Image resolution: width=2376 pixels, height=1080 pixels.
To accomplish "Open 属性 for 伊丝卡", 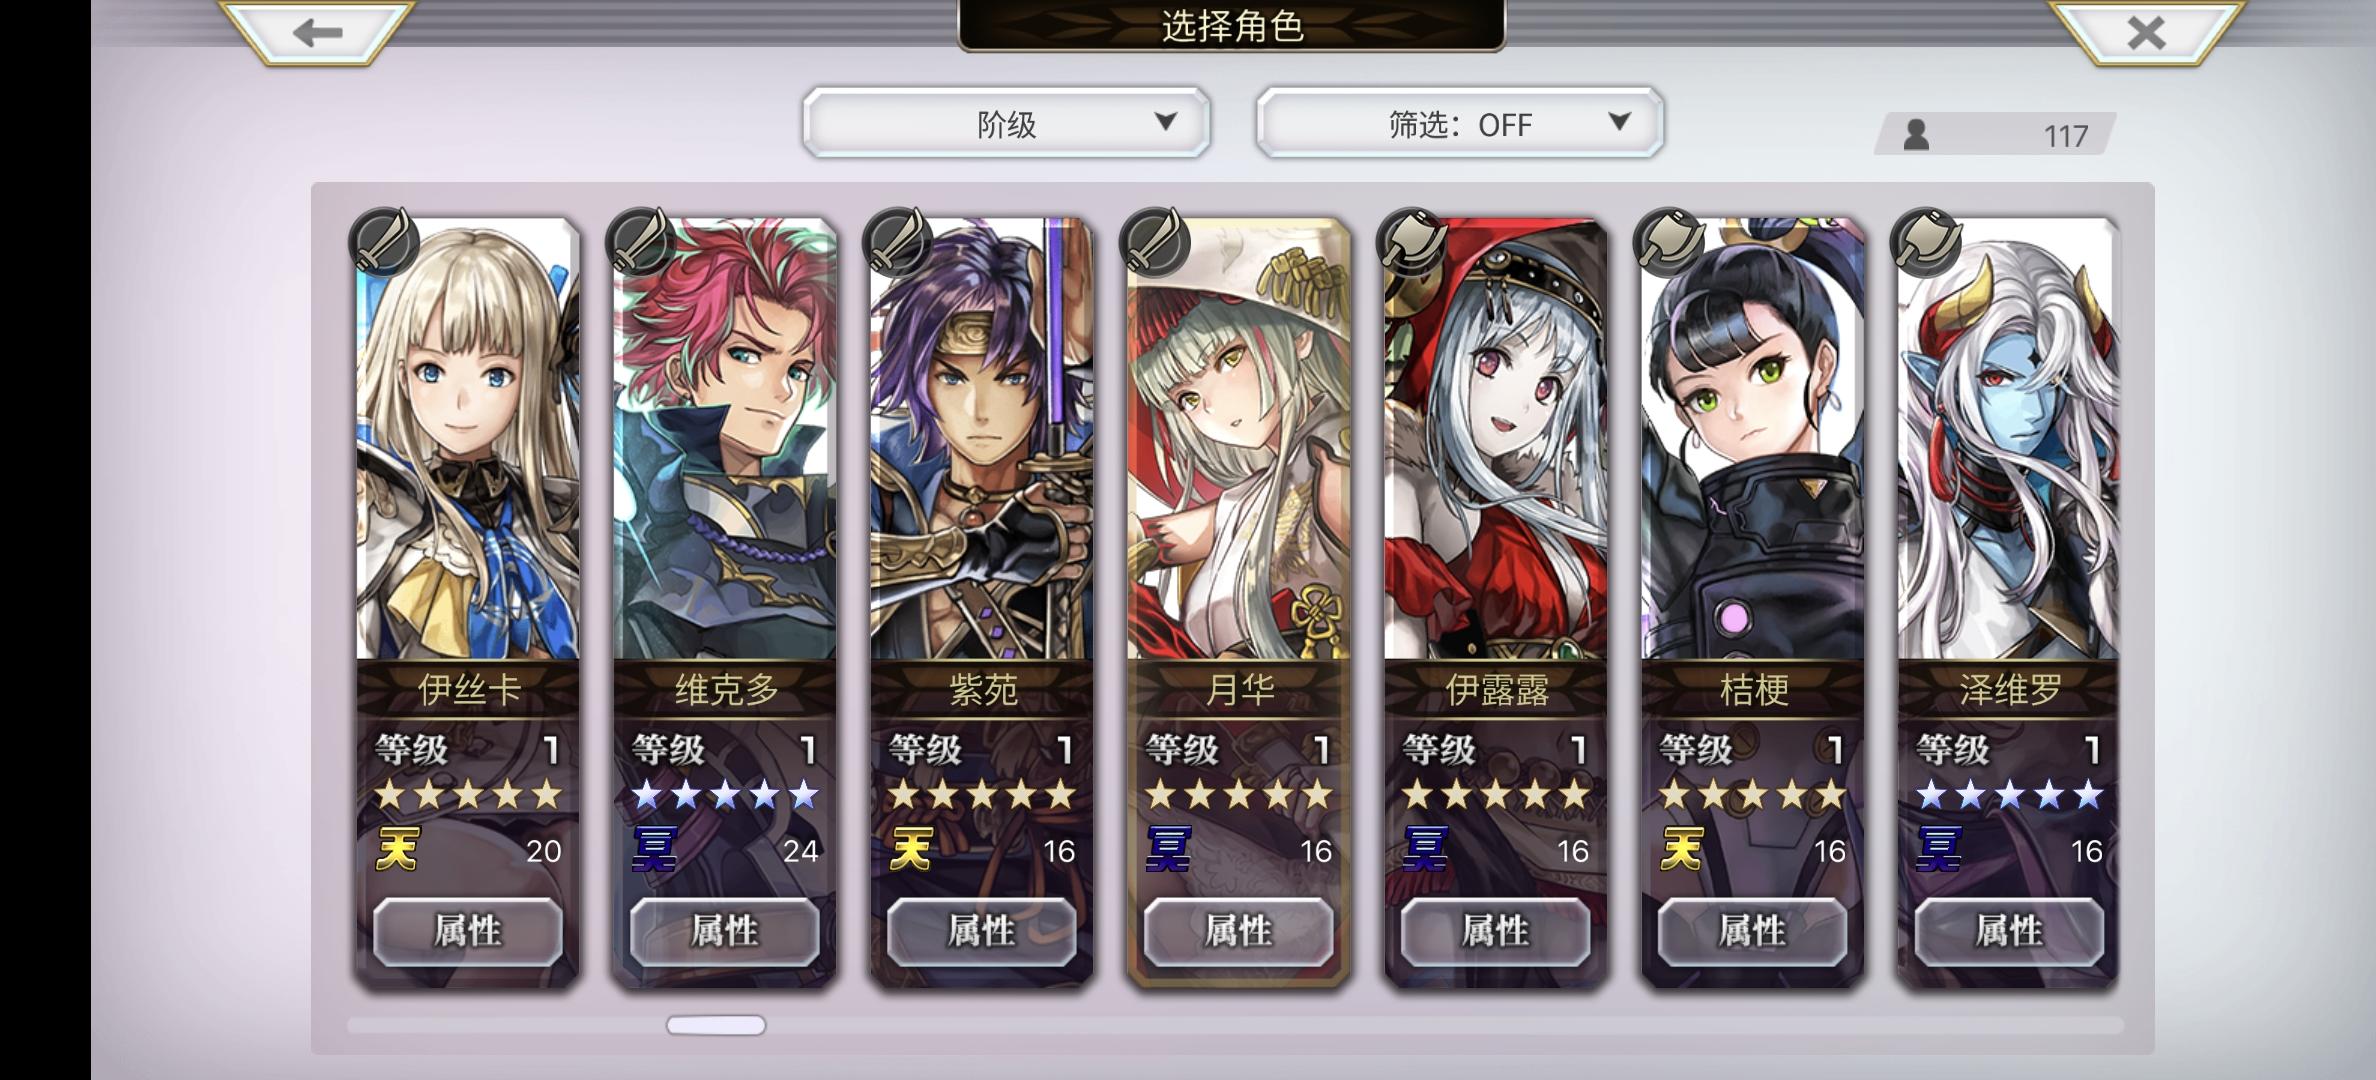I will coord(468,931).
